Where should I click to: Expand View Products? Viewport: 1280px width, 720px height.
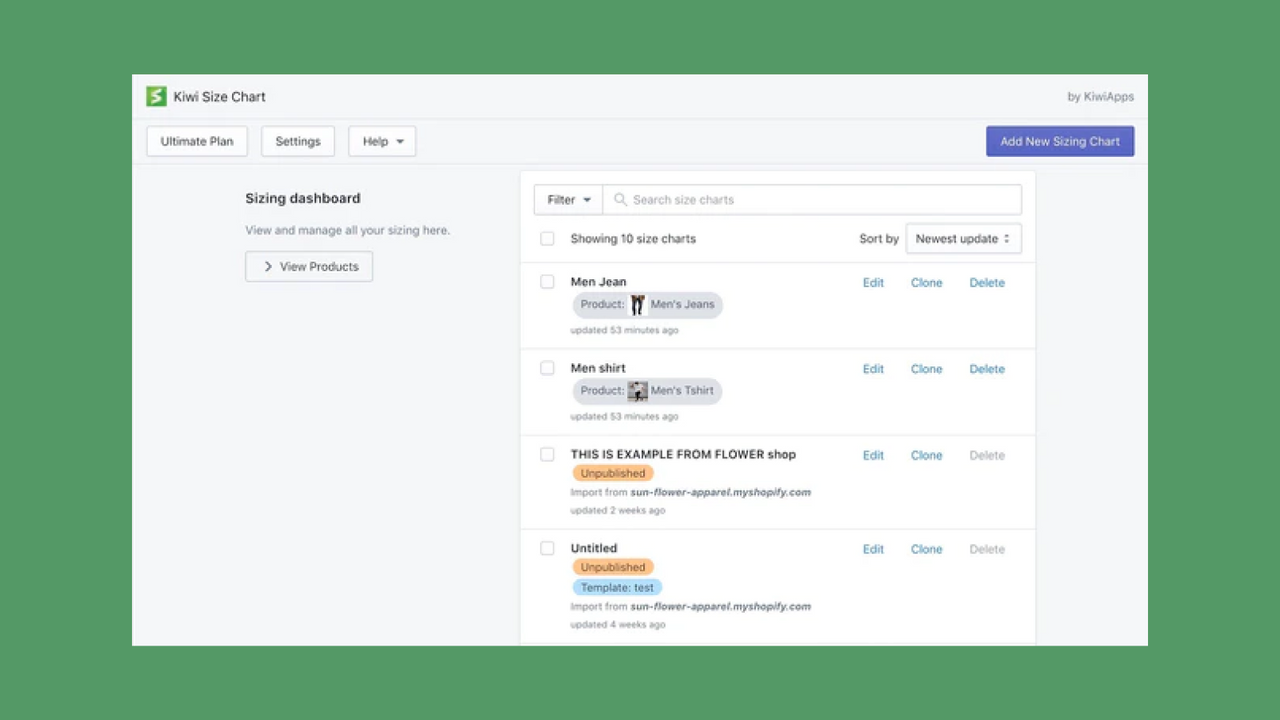[x=309, y=267]
